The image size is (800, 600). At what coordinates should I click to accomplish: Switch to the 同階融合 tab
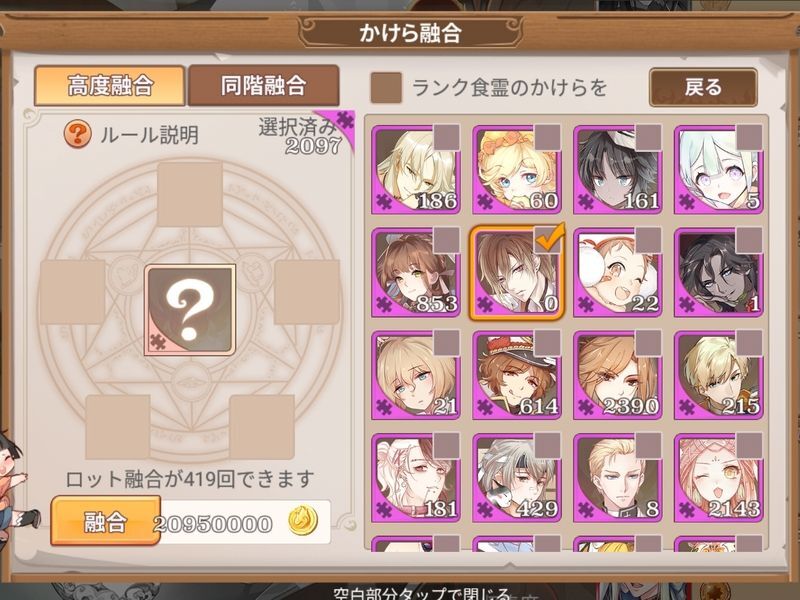(263, 85)
